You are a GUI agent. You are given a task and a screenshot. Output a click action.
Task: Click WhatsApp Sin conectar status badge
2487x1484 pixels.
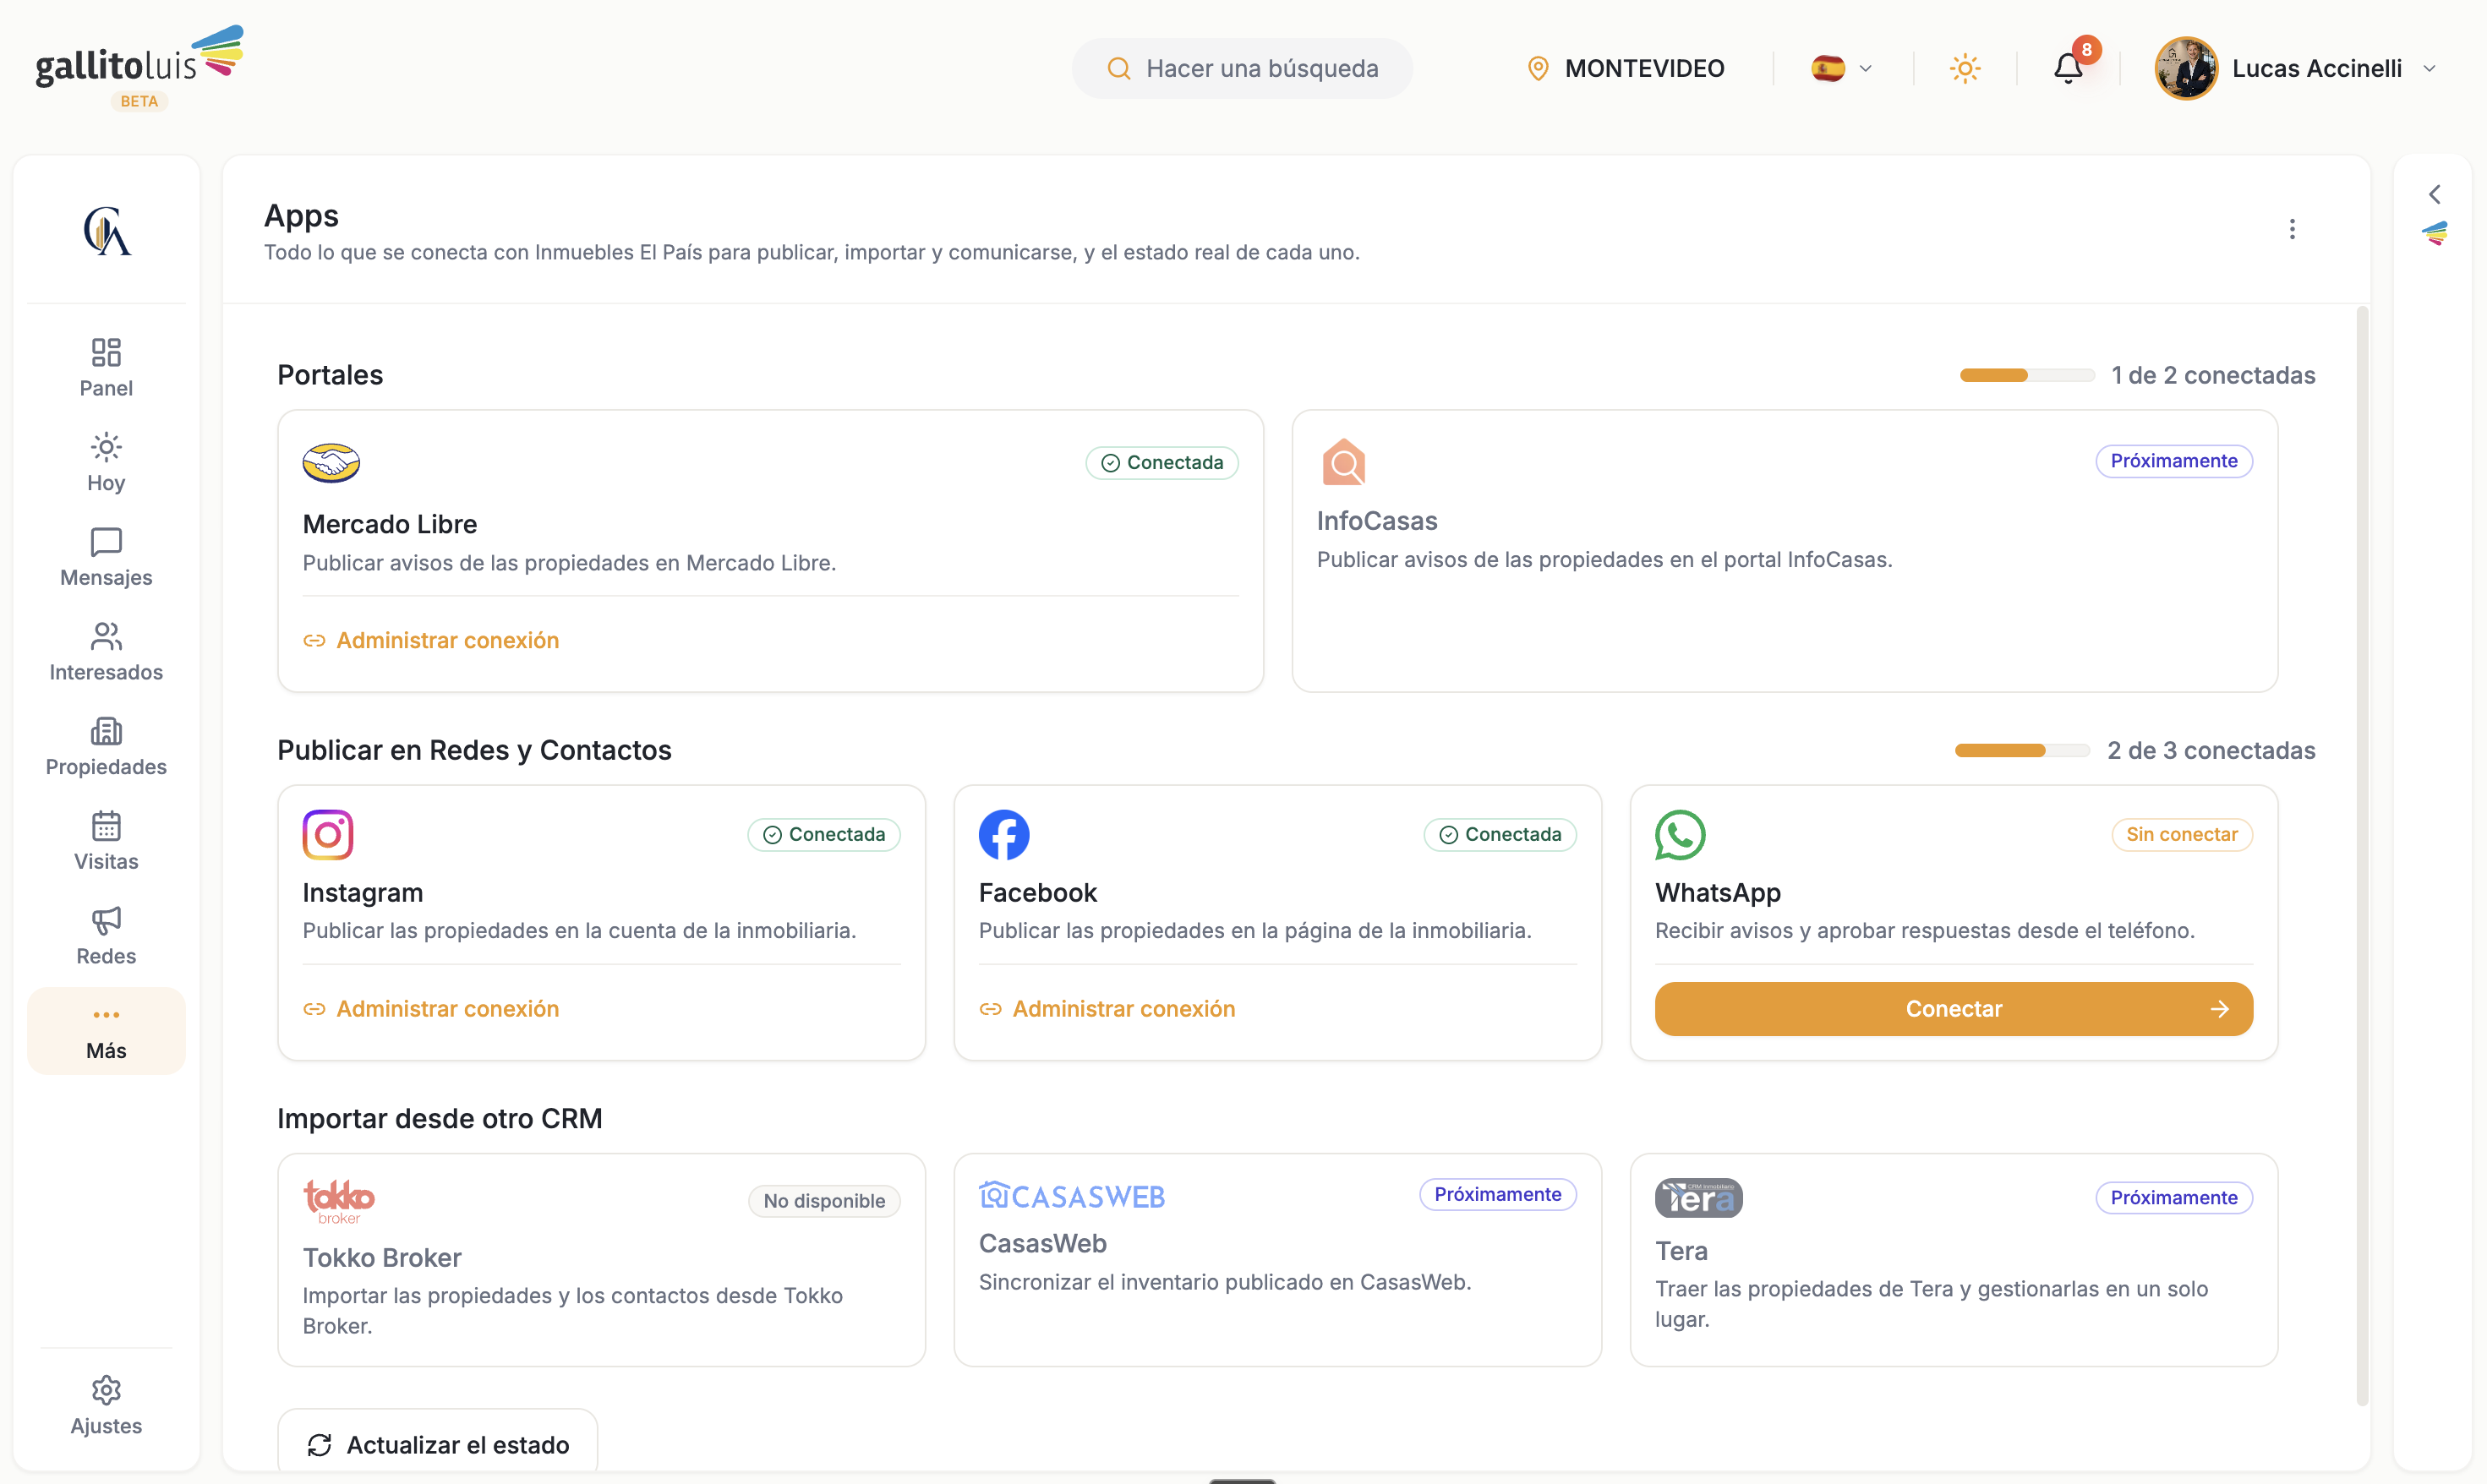2181,834
